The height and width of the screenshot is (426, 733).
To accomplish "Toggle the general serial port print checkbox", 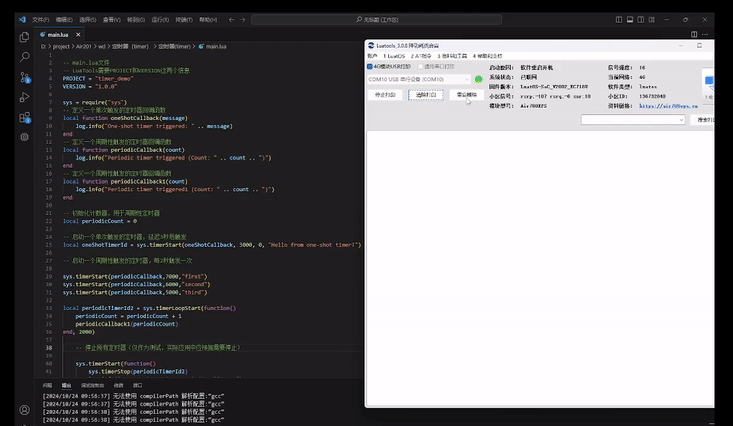I will pyautogui.click(x=421, y=66).
